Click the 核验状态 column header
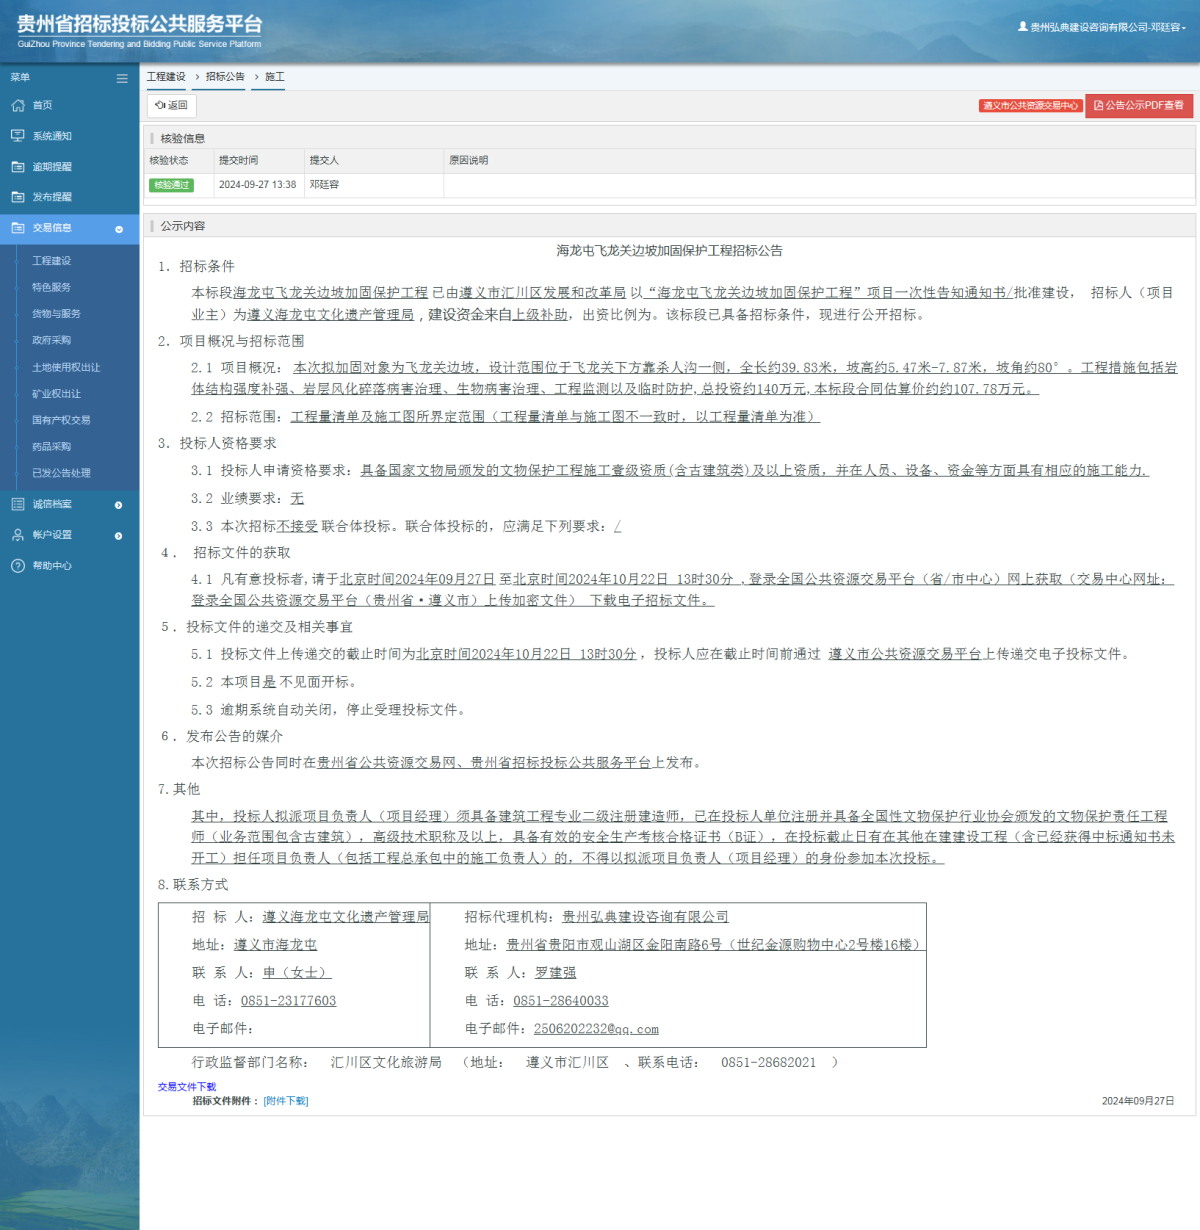This screenshot has height=1230, width=1200. (169, 160)
